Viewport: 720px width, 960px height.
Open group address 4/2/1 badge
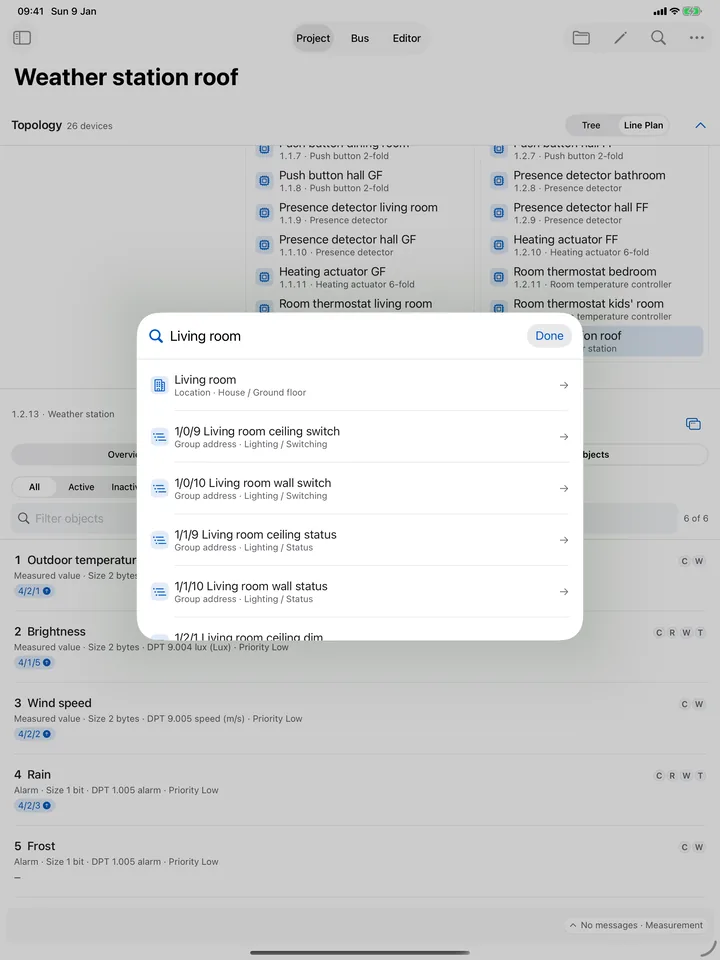point(34,591)
